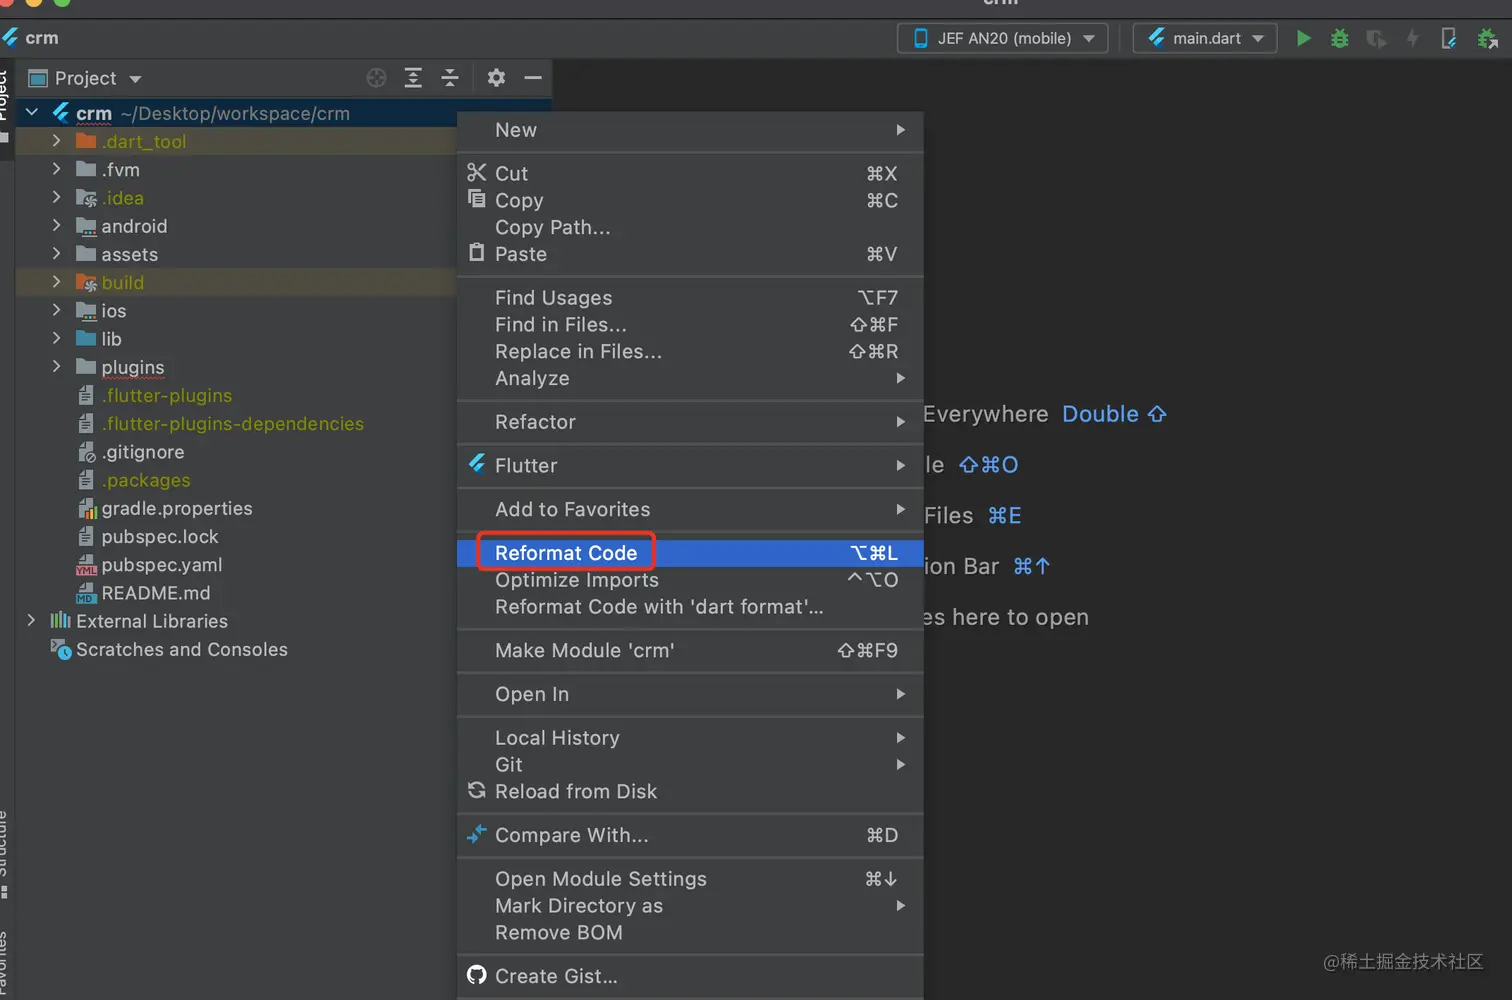Choose Open Module Settings

tap(690, 879)
